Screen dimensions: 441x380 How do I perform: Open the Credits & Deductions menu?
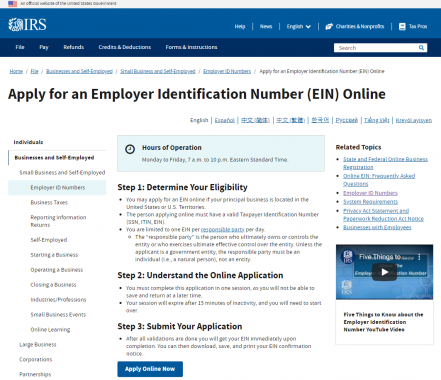click(125, 47)
